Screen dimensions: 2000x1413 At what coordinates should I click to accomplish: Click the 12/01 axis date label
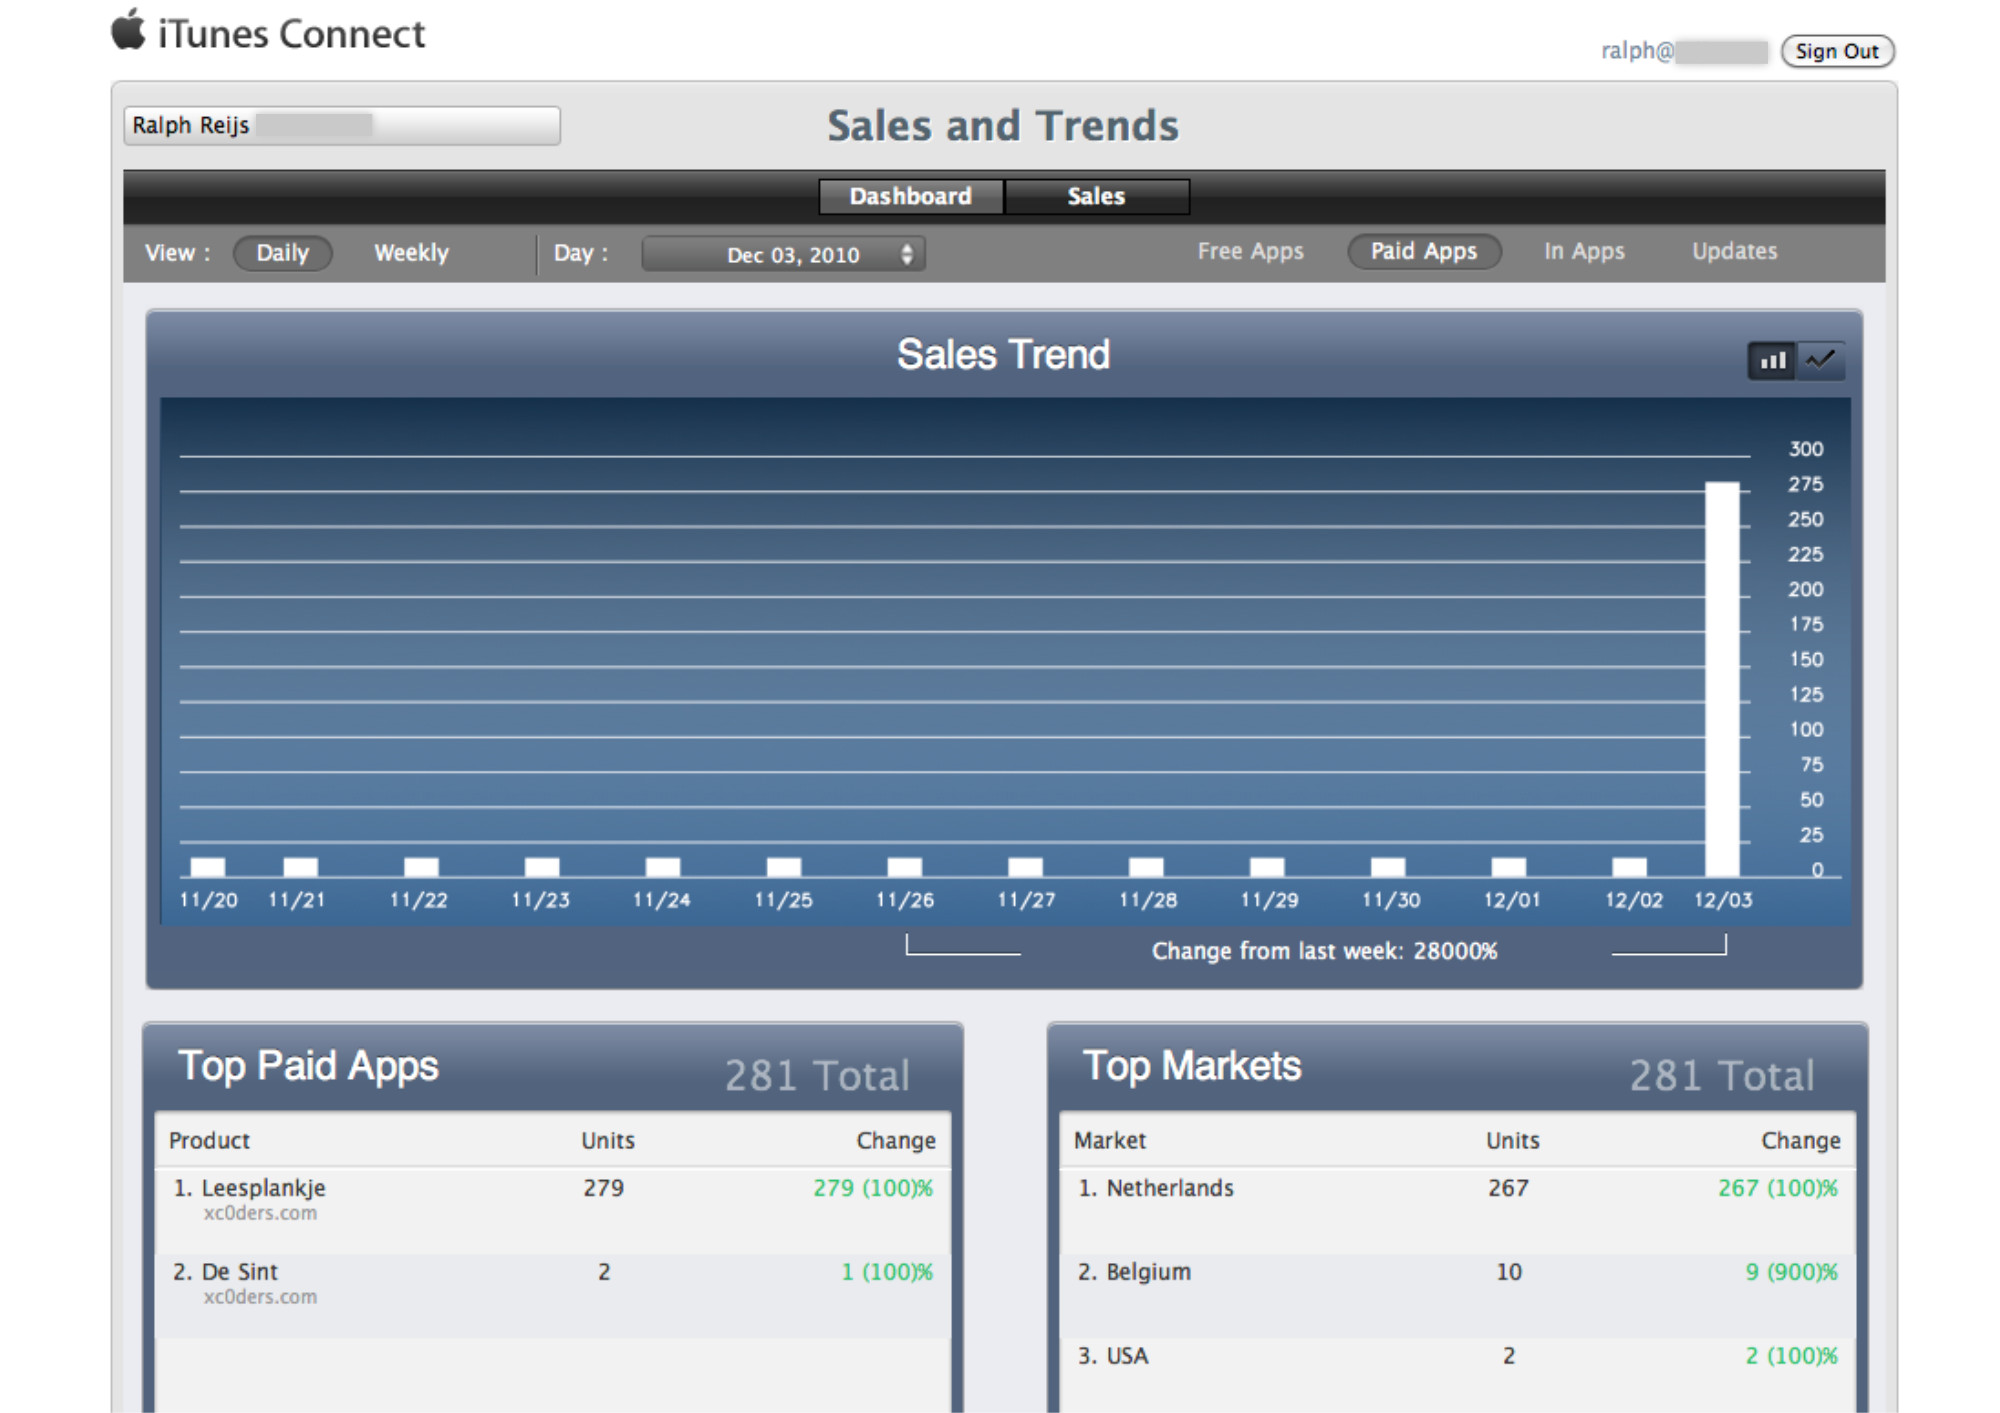(x=1512, y=900)
